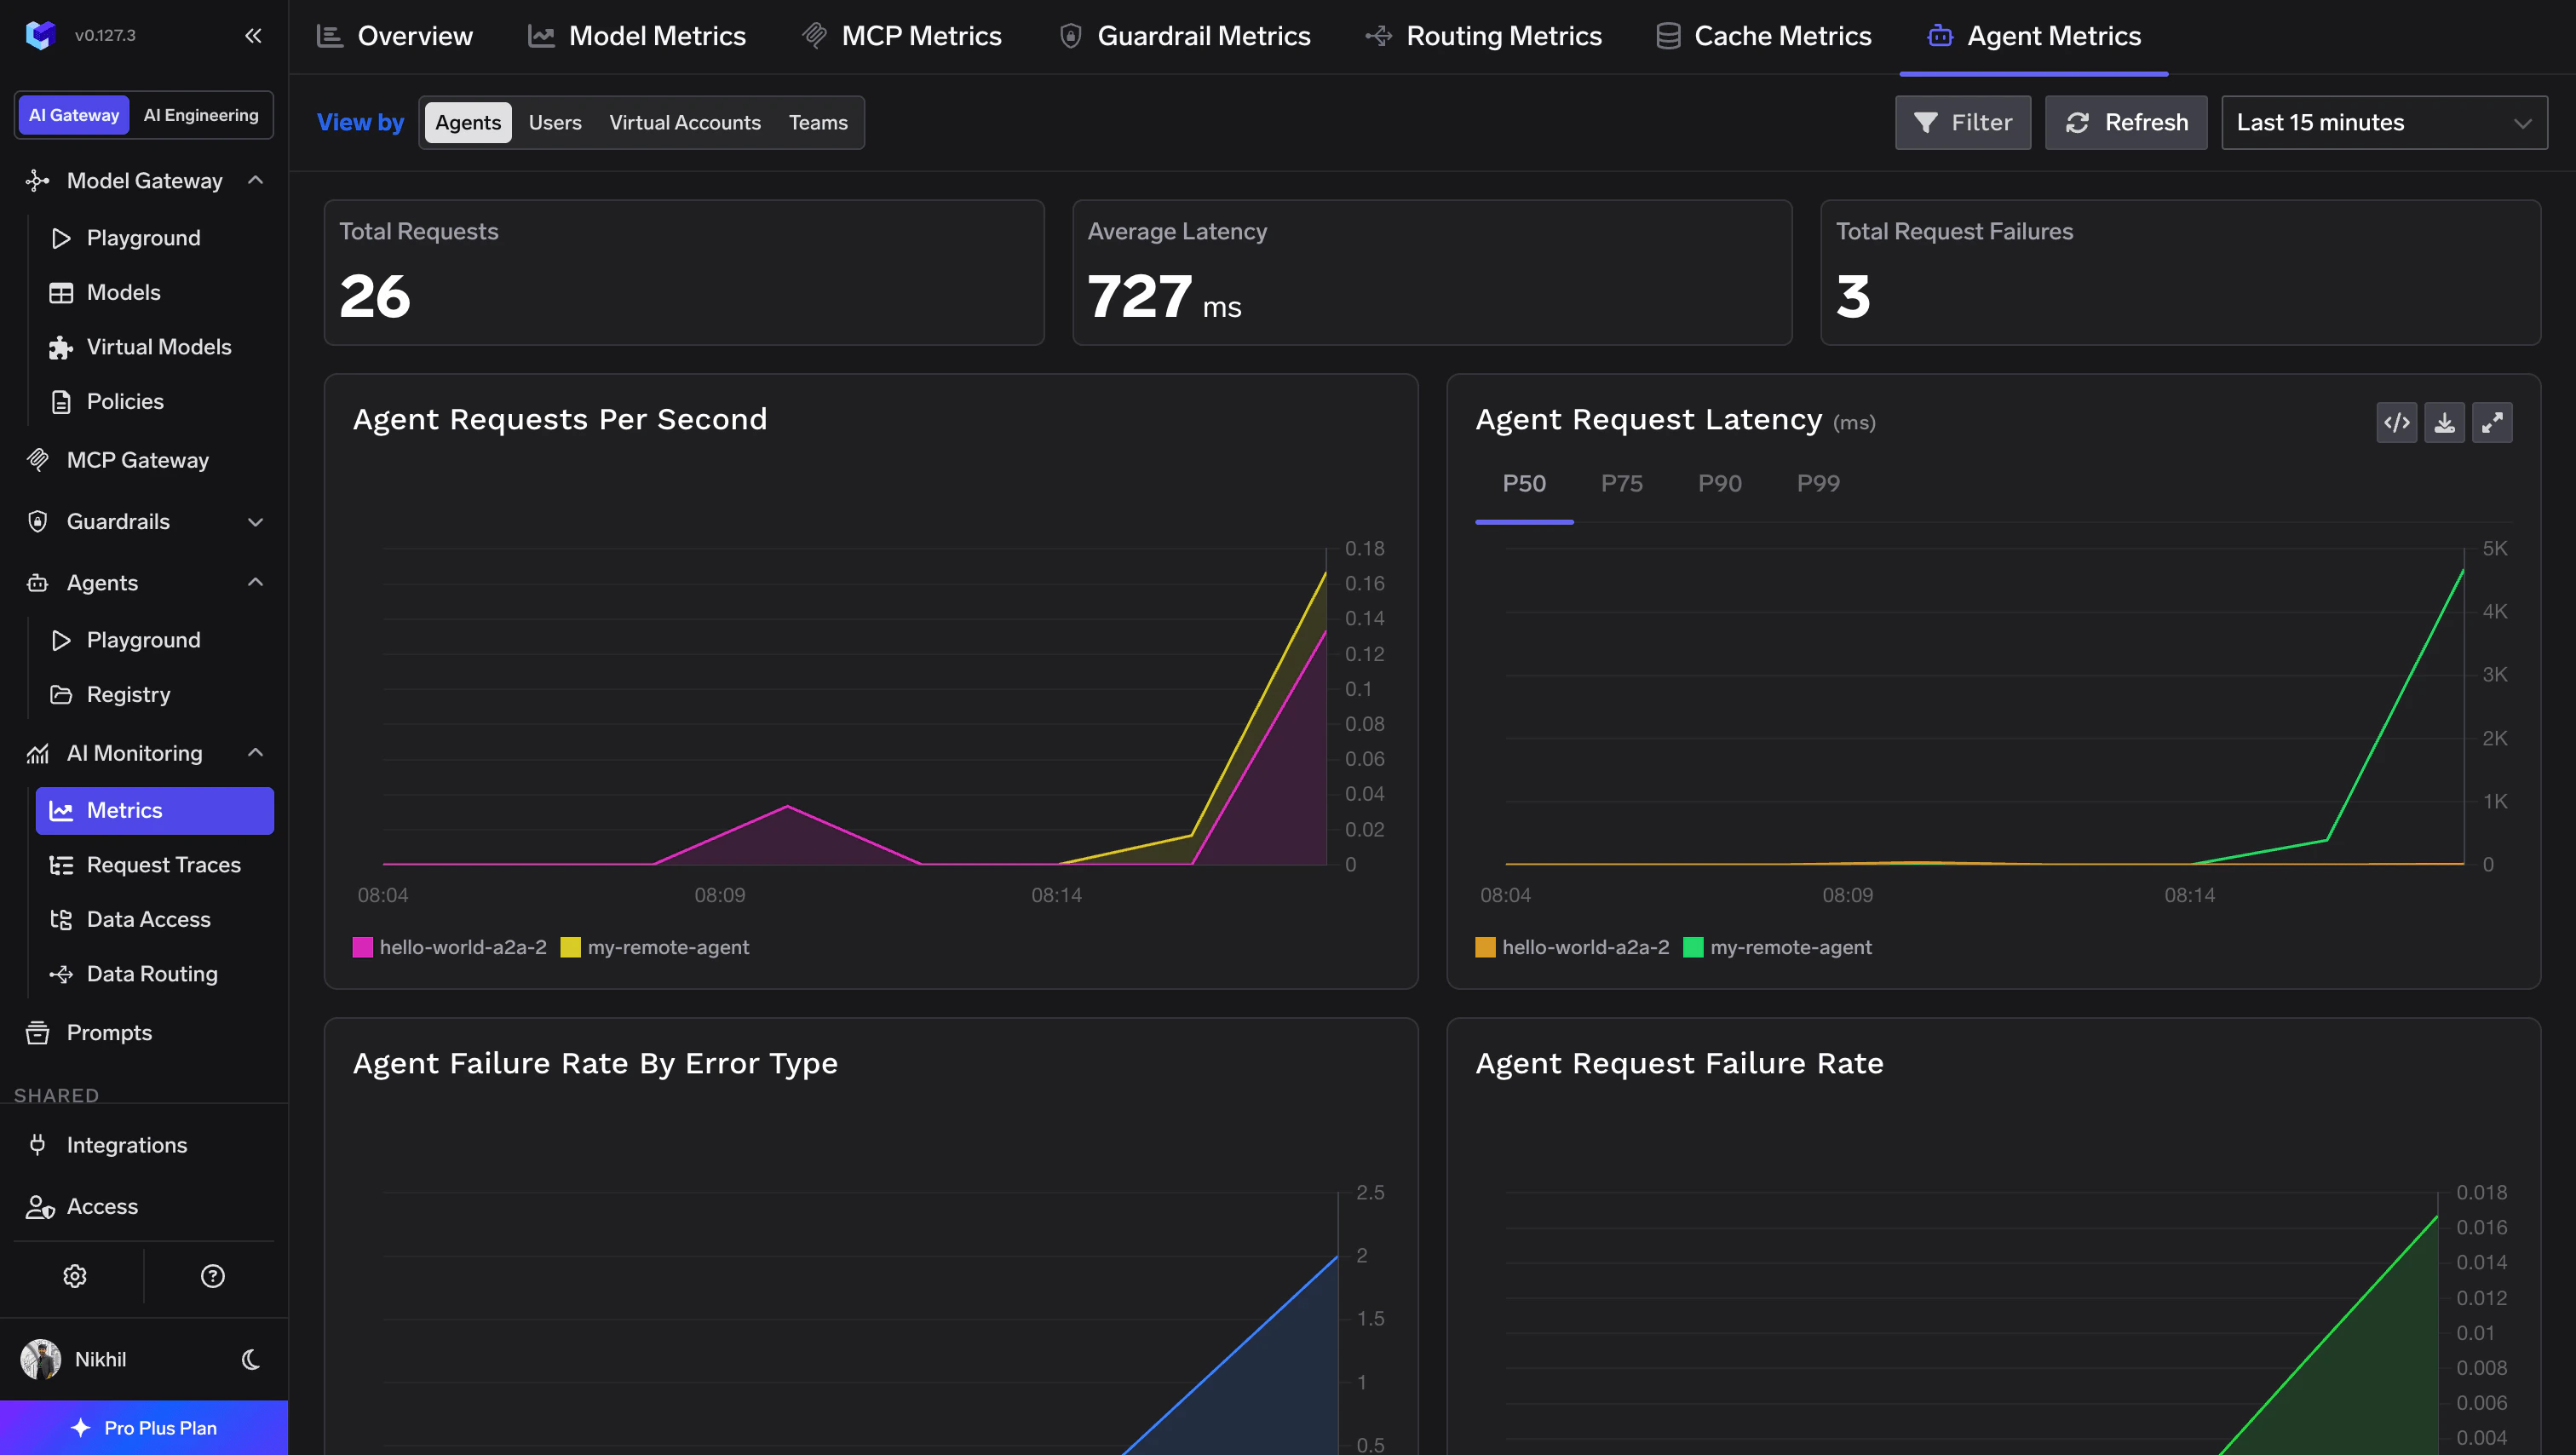Click the MCP Gateway sidebar icon

pos(37,460)
